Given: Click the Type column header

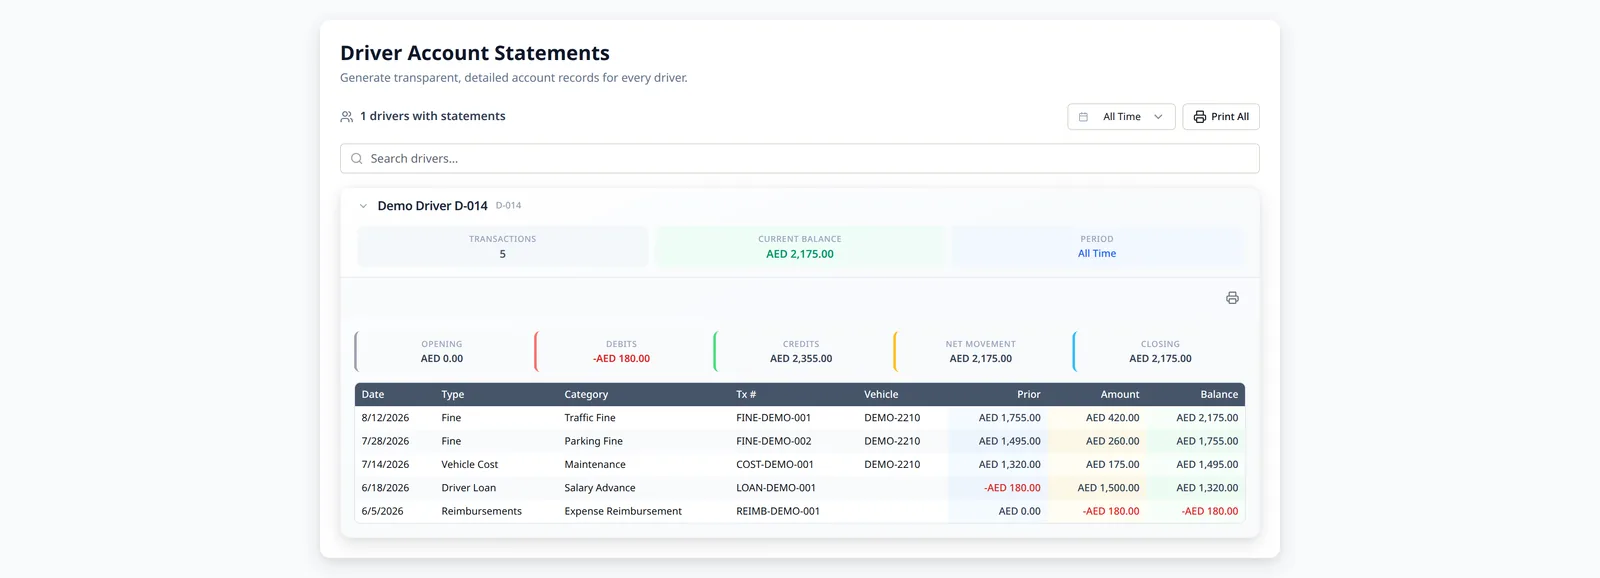Looking at the screenshot, I should click(x=453, y=395).
